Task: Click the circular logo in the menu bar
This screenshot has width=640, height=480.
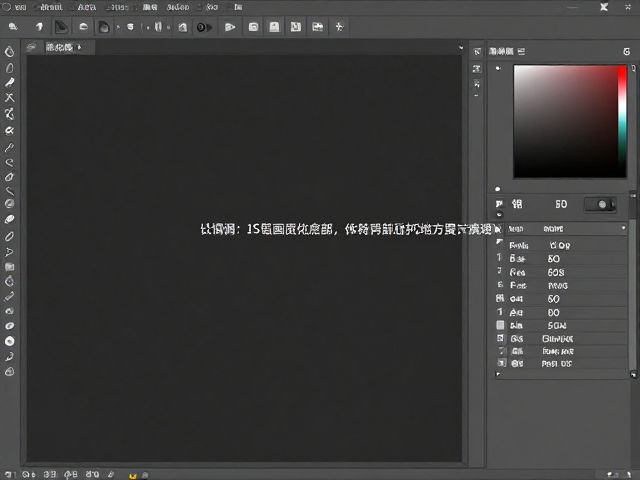Action: point(7,7)
